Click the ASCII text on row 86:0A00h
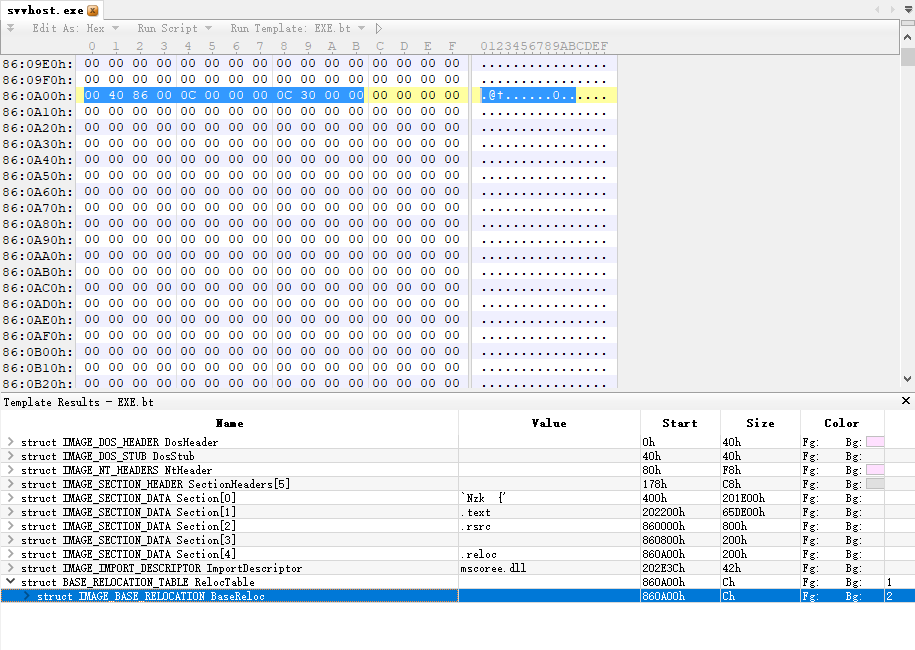The width and height of the screenshot is (915, 650). (x=544, y=95)
